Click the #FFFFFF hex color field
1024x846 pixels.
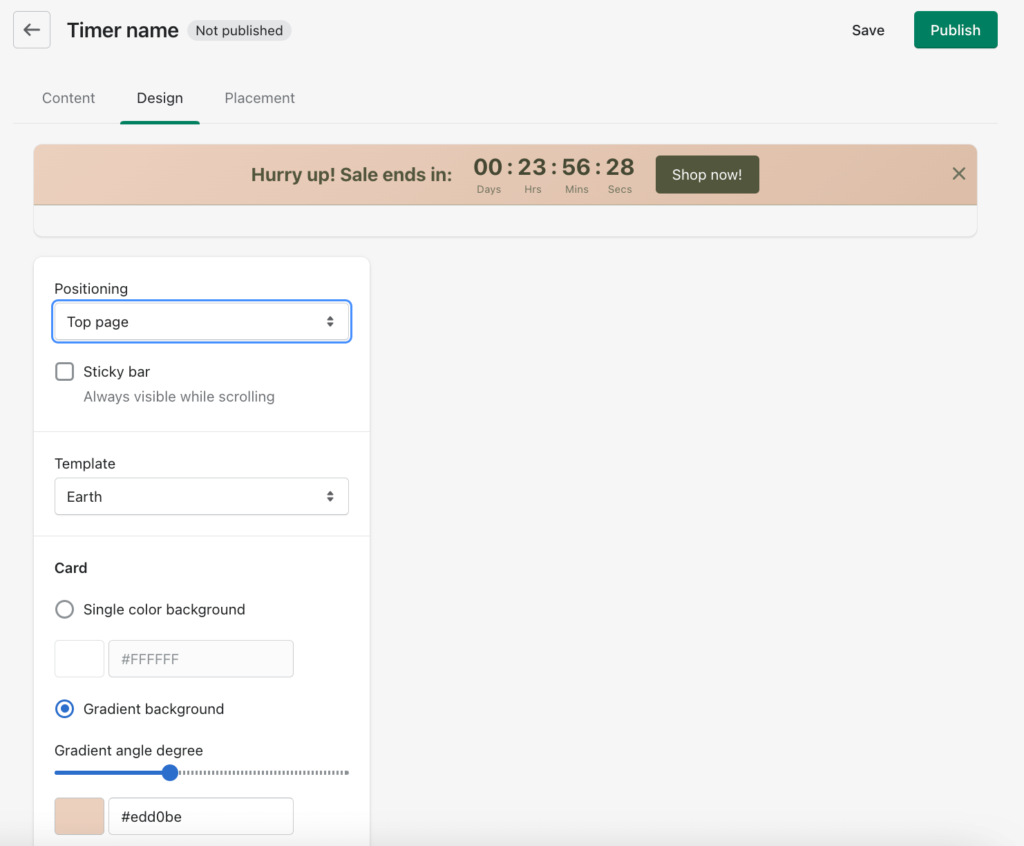200,659
